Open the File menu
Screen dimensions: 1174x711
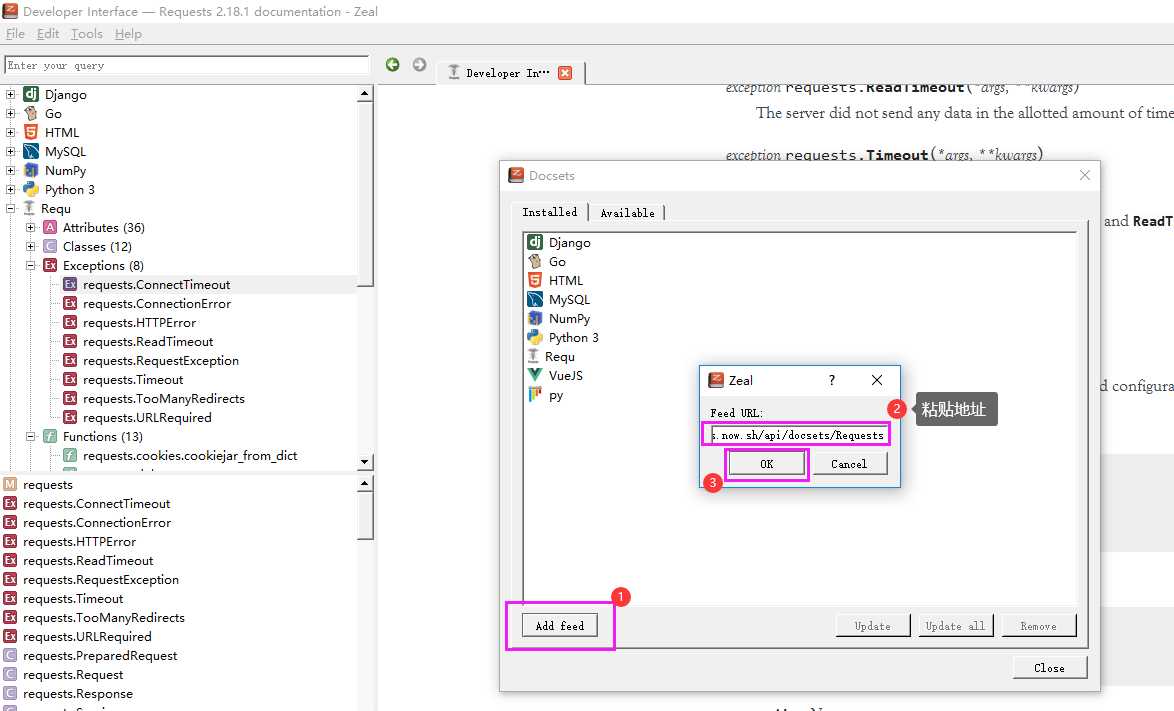pos(15,34)
